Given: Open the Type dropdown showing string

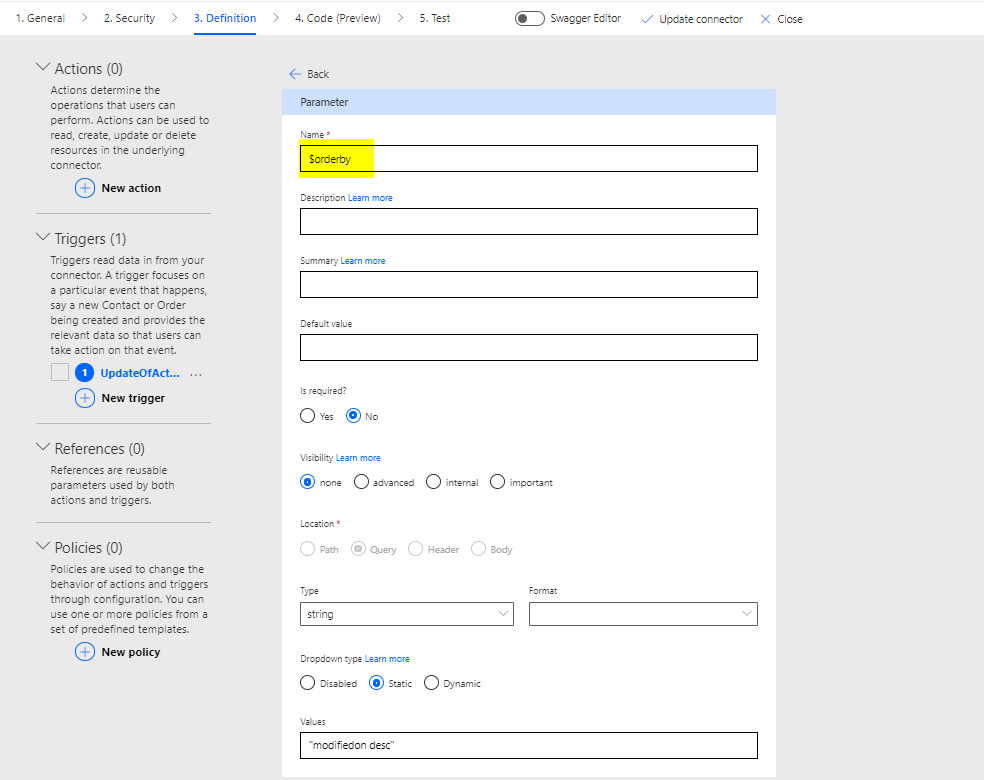Looking at the screenshot, I should pyautogui.click(x=406, y=614).
